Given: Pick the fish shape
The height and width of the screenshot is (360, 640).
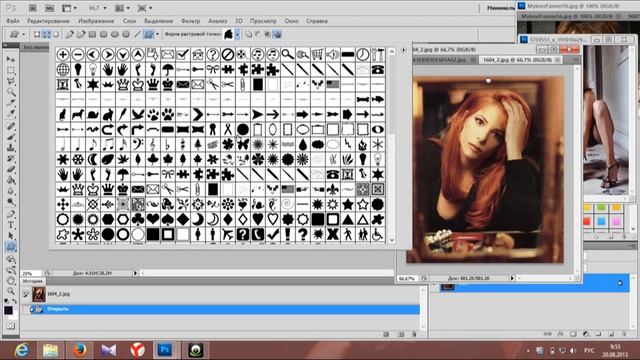Looking at the screenshot, I should (378, 99).
